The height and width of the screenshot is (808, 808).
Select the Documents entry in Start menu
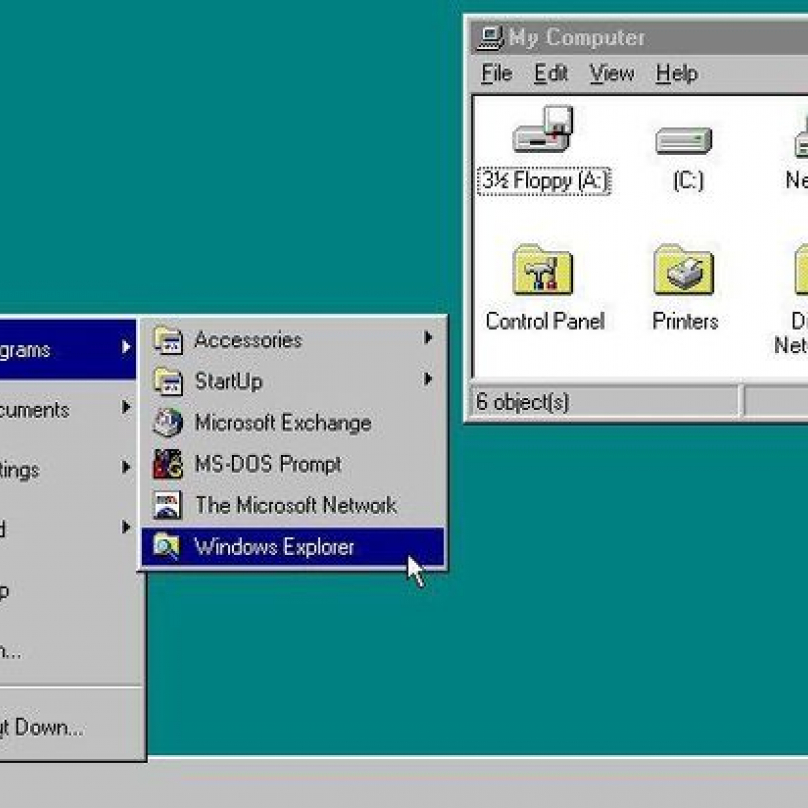[x=68, y=410]
